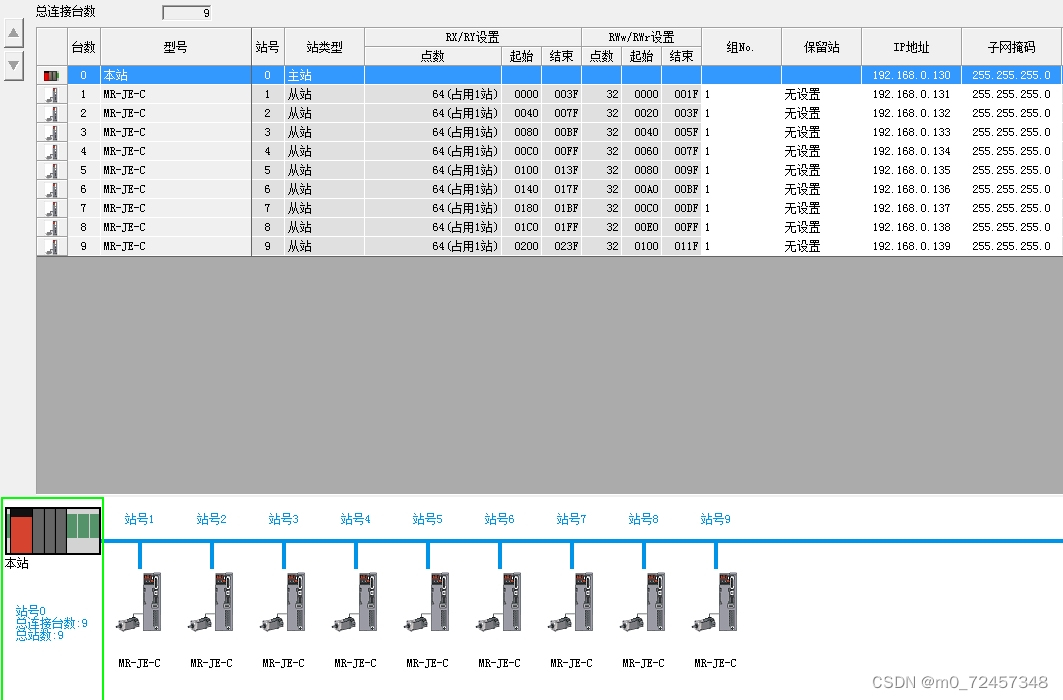Image resolution: width=1063 pixels, height=700 pixels.
Task: Select the servo amplifier under 站号4
Action: (x=355, y=602)
